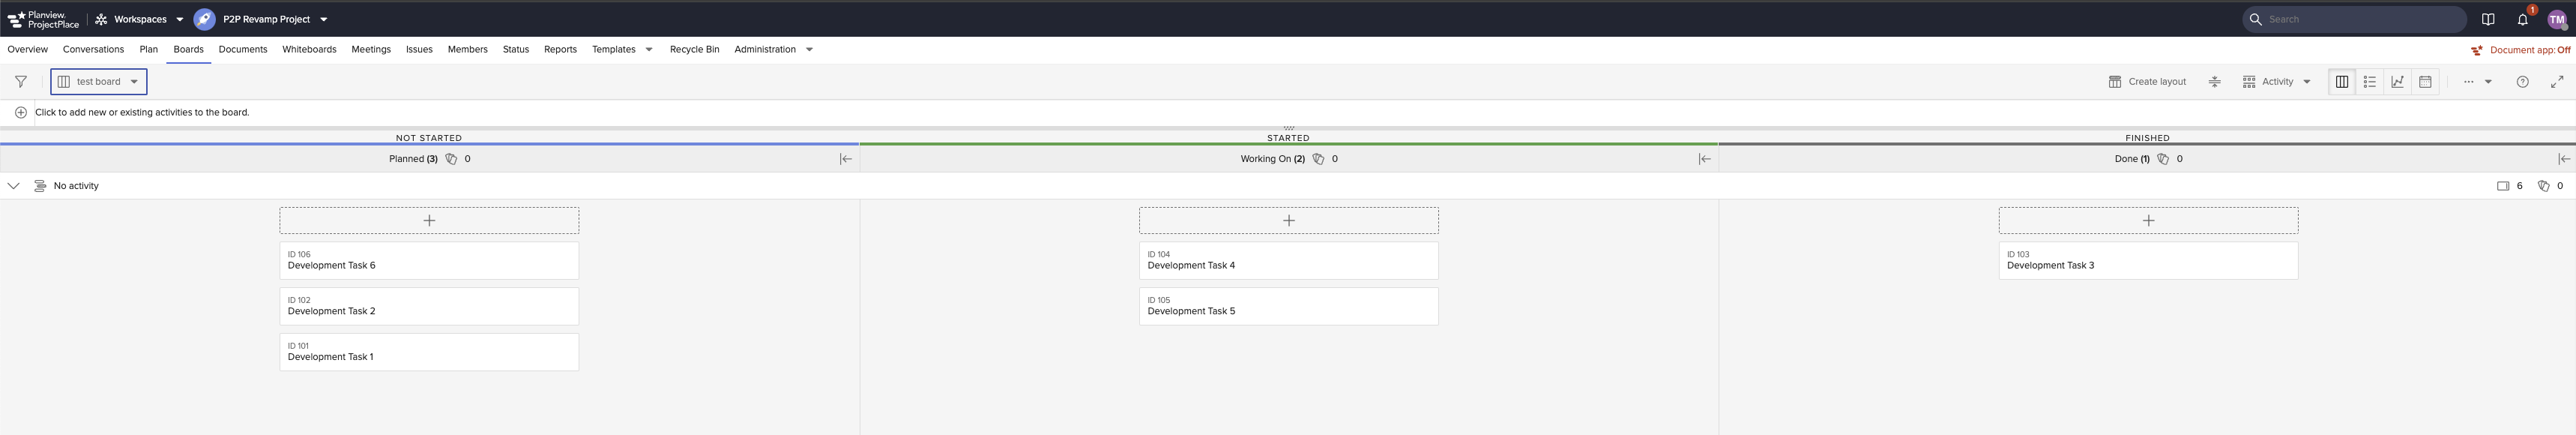Image resolution: width=2576 pixels, height=435 pixels.
Task: Switch to the chart view toggle
Action: point(2397,82)
